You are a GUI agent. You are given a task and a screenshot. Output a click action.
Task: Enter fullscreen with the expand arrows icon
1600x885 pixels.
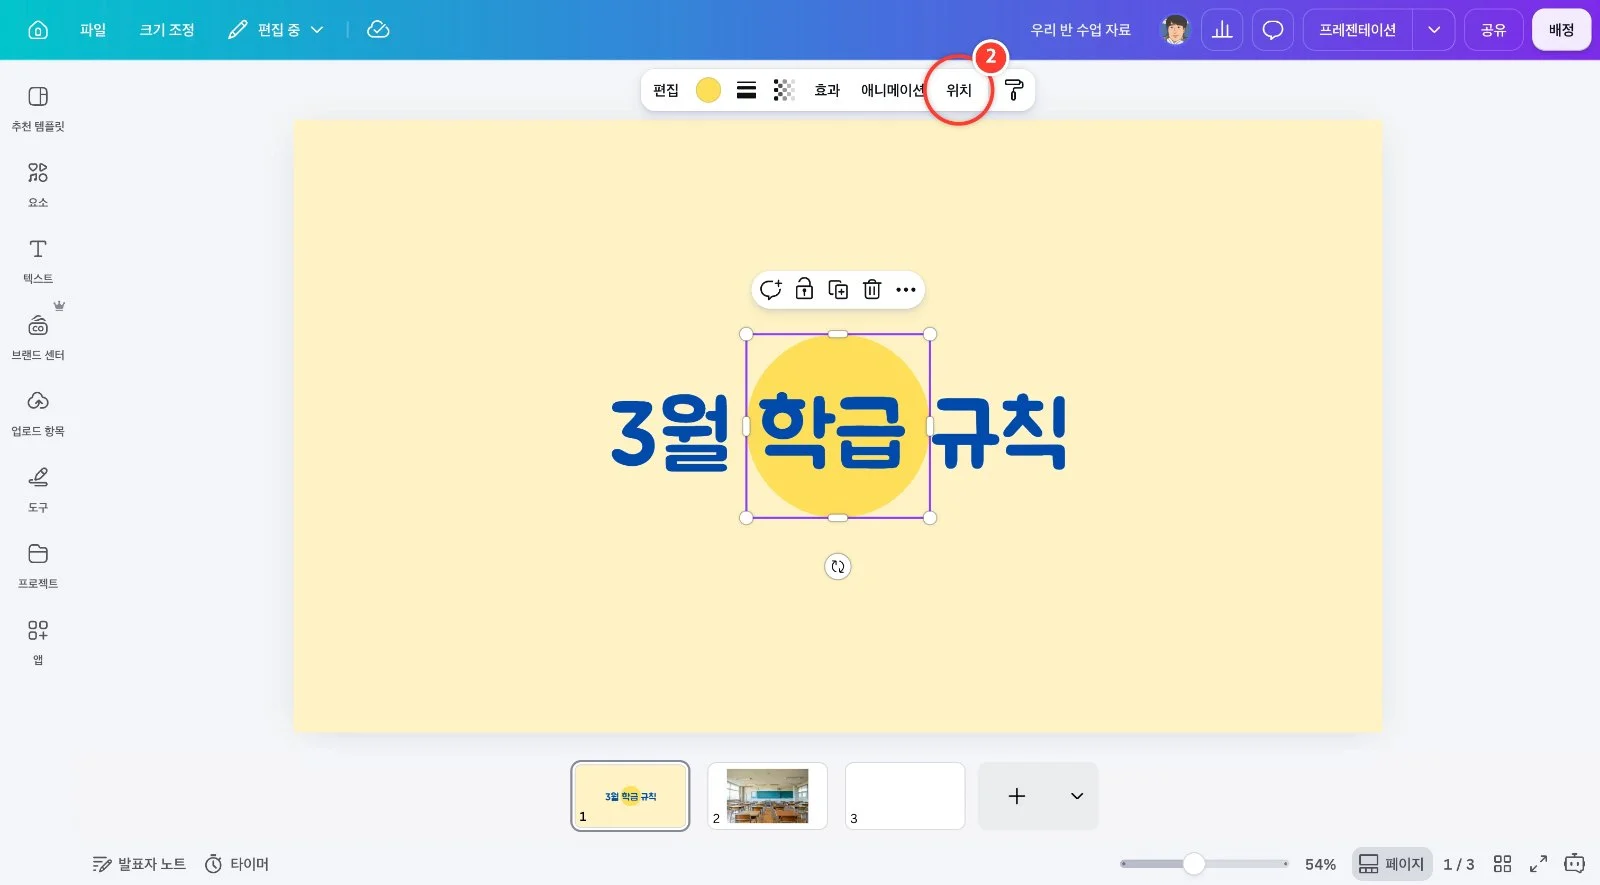click(x=1538, y=864)
